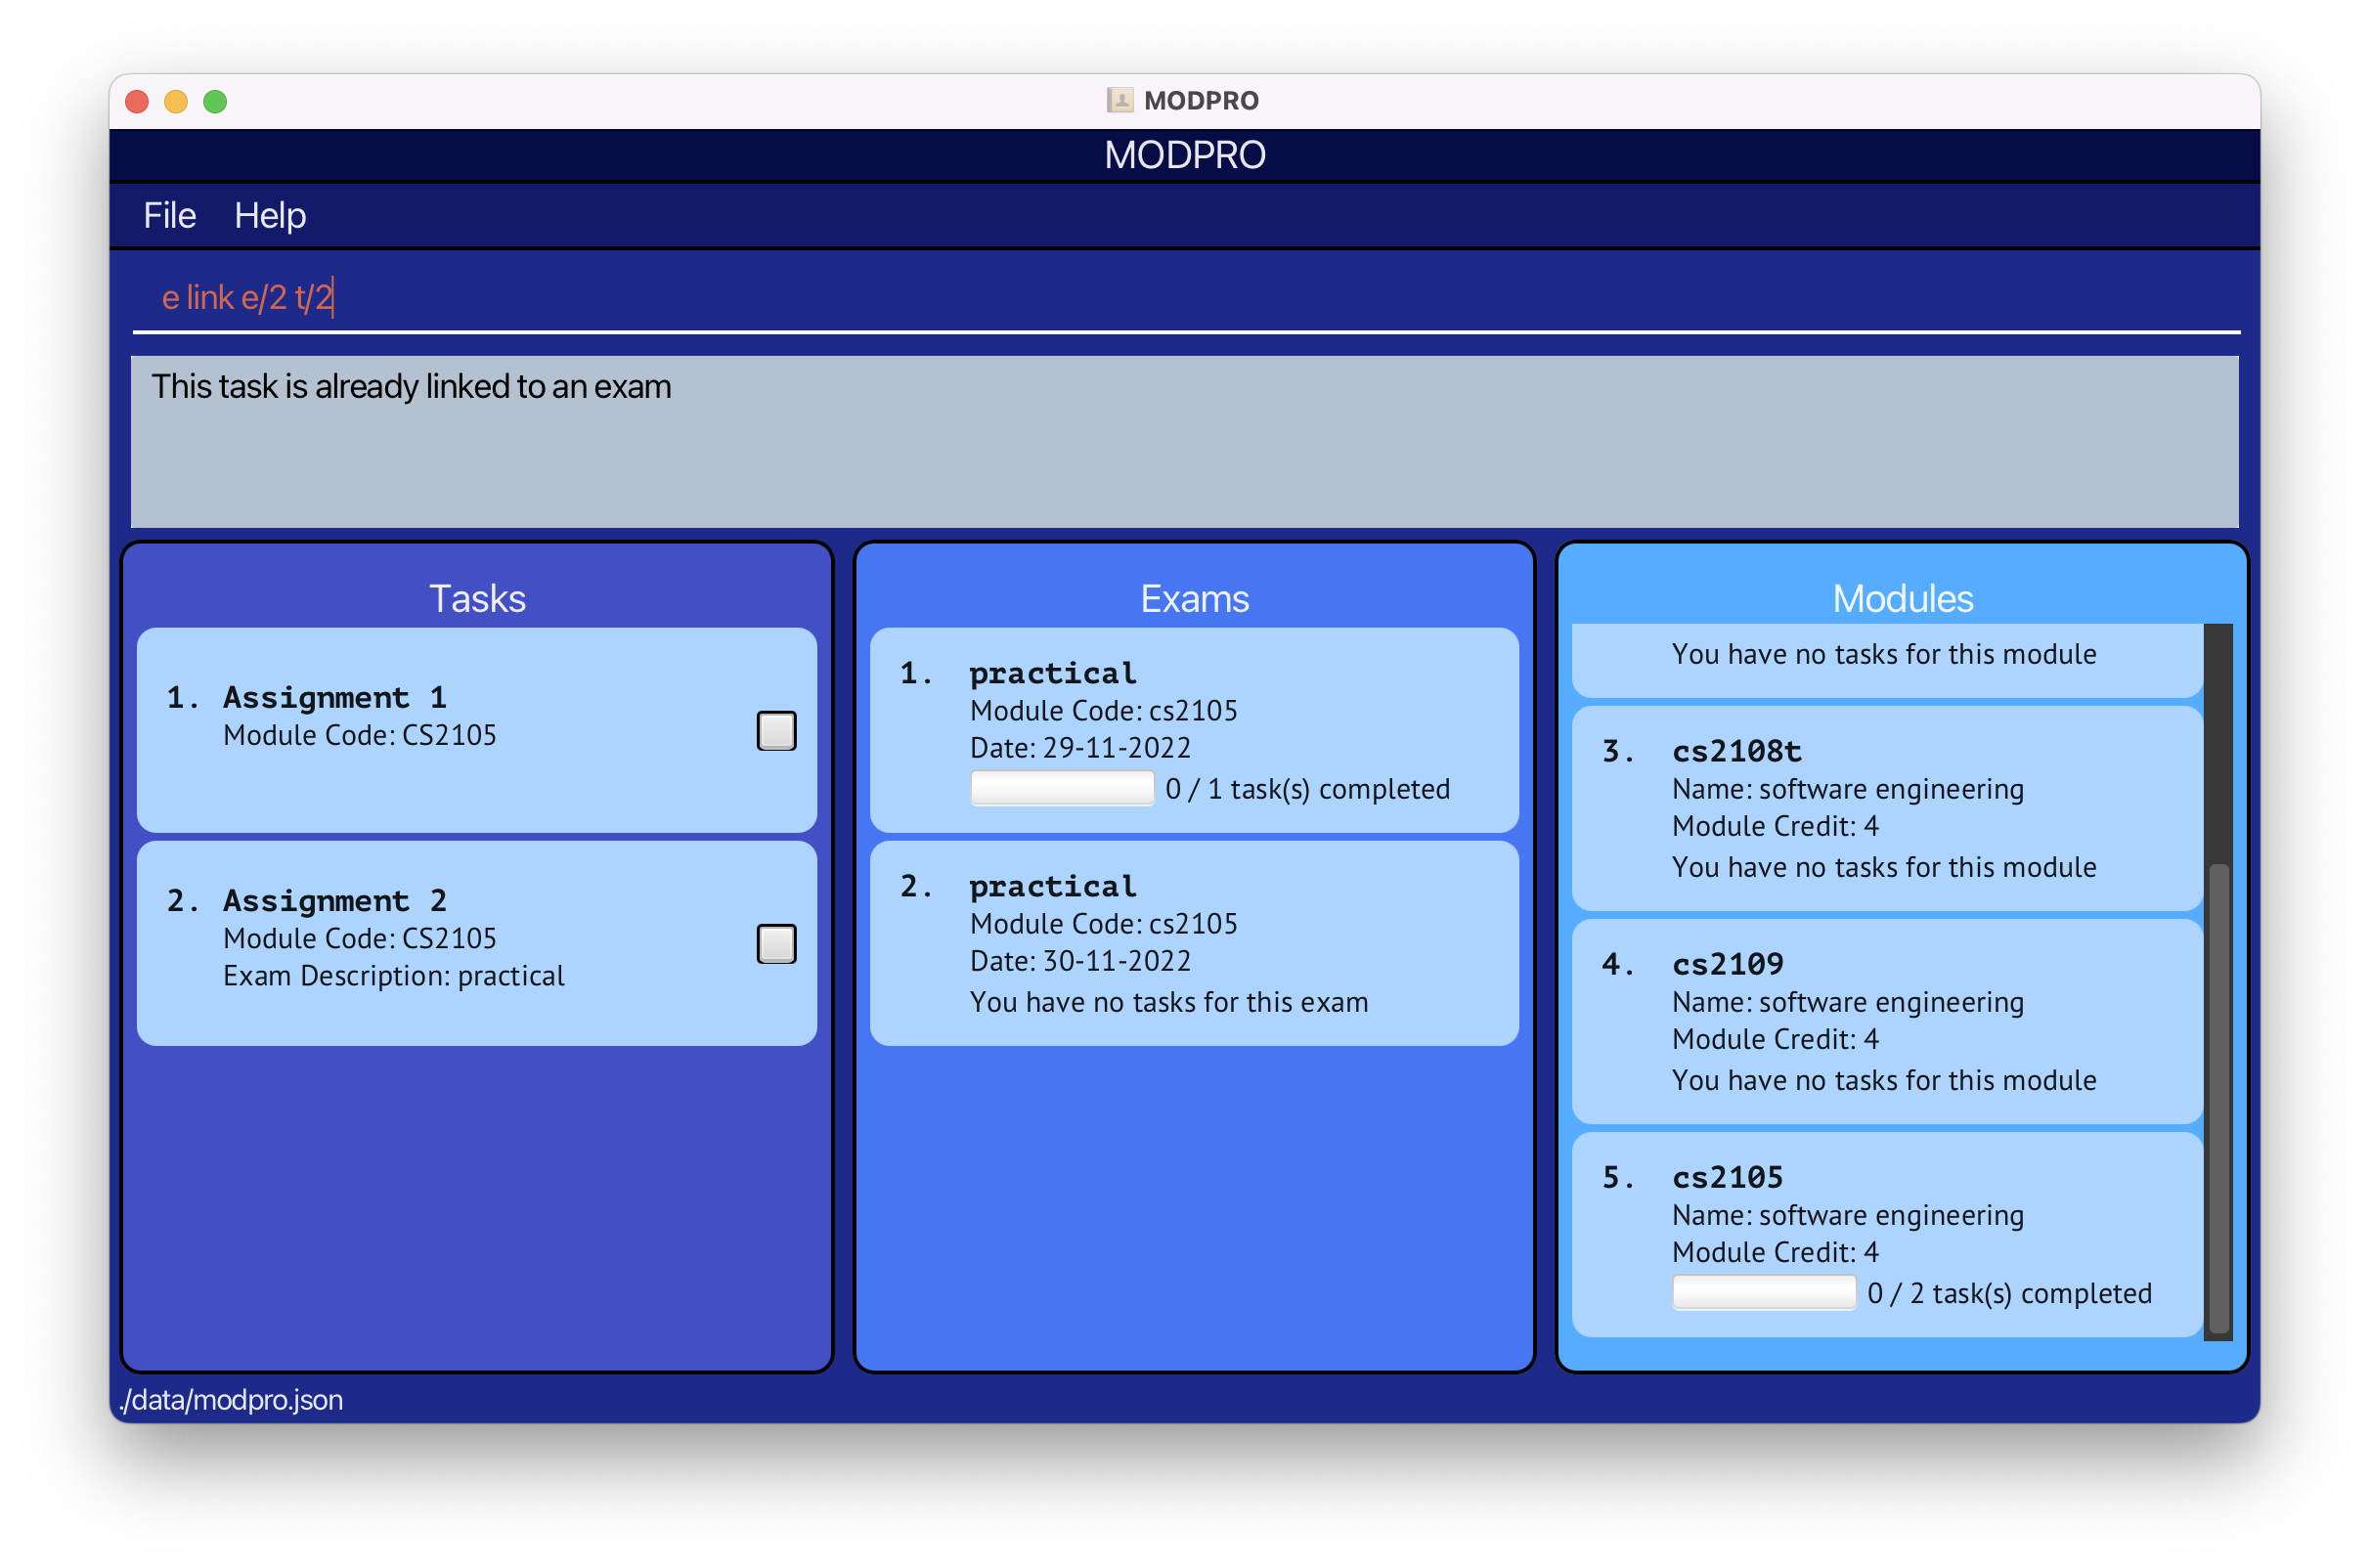
Task: Click the green fullscreen window button
Action: [215, 102]
